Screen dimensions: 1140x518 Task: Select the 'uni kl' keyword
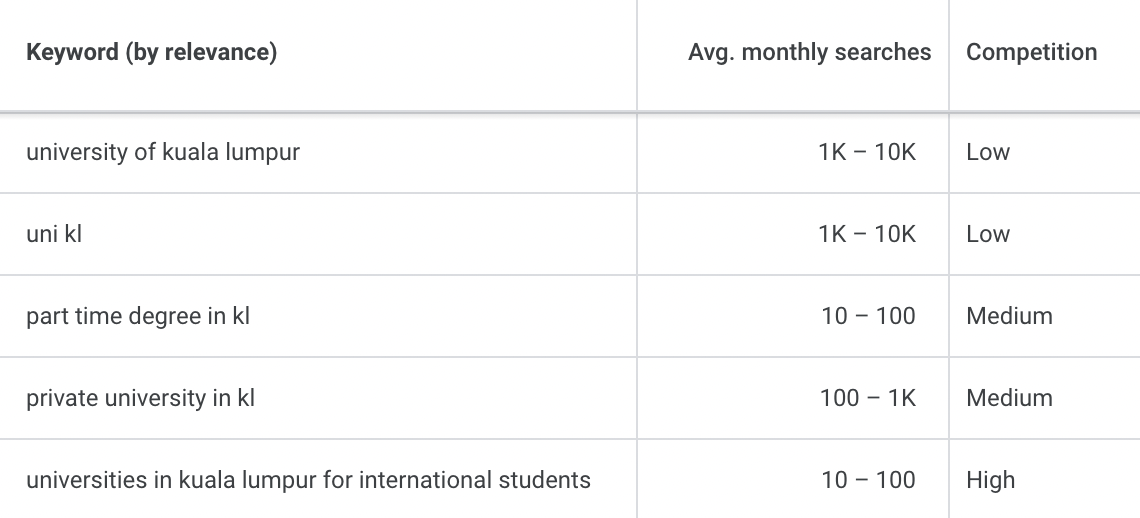tap(54, 234)
